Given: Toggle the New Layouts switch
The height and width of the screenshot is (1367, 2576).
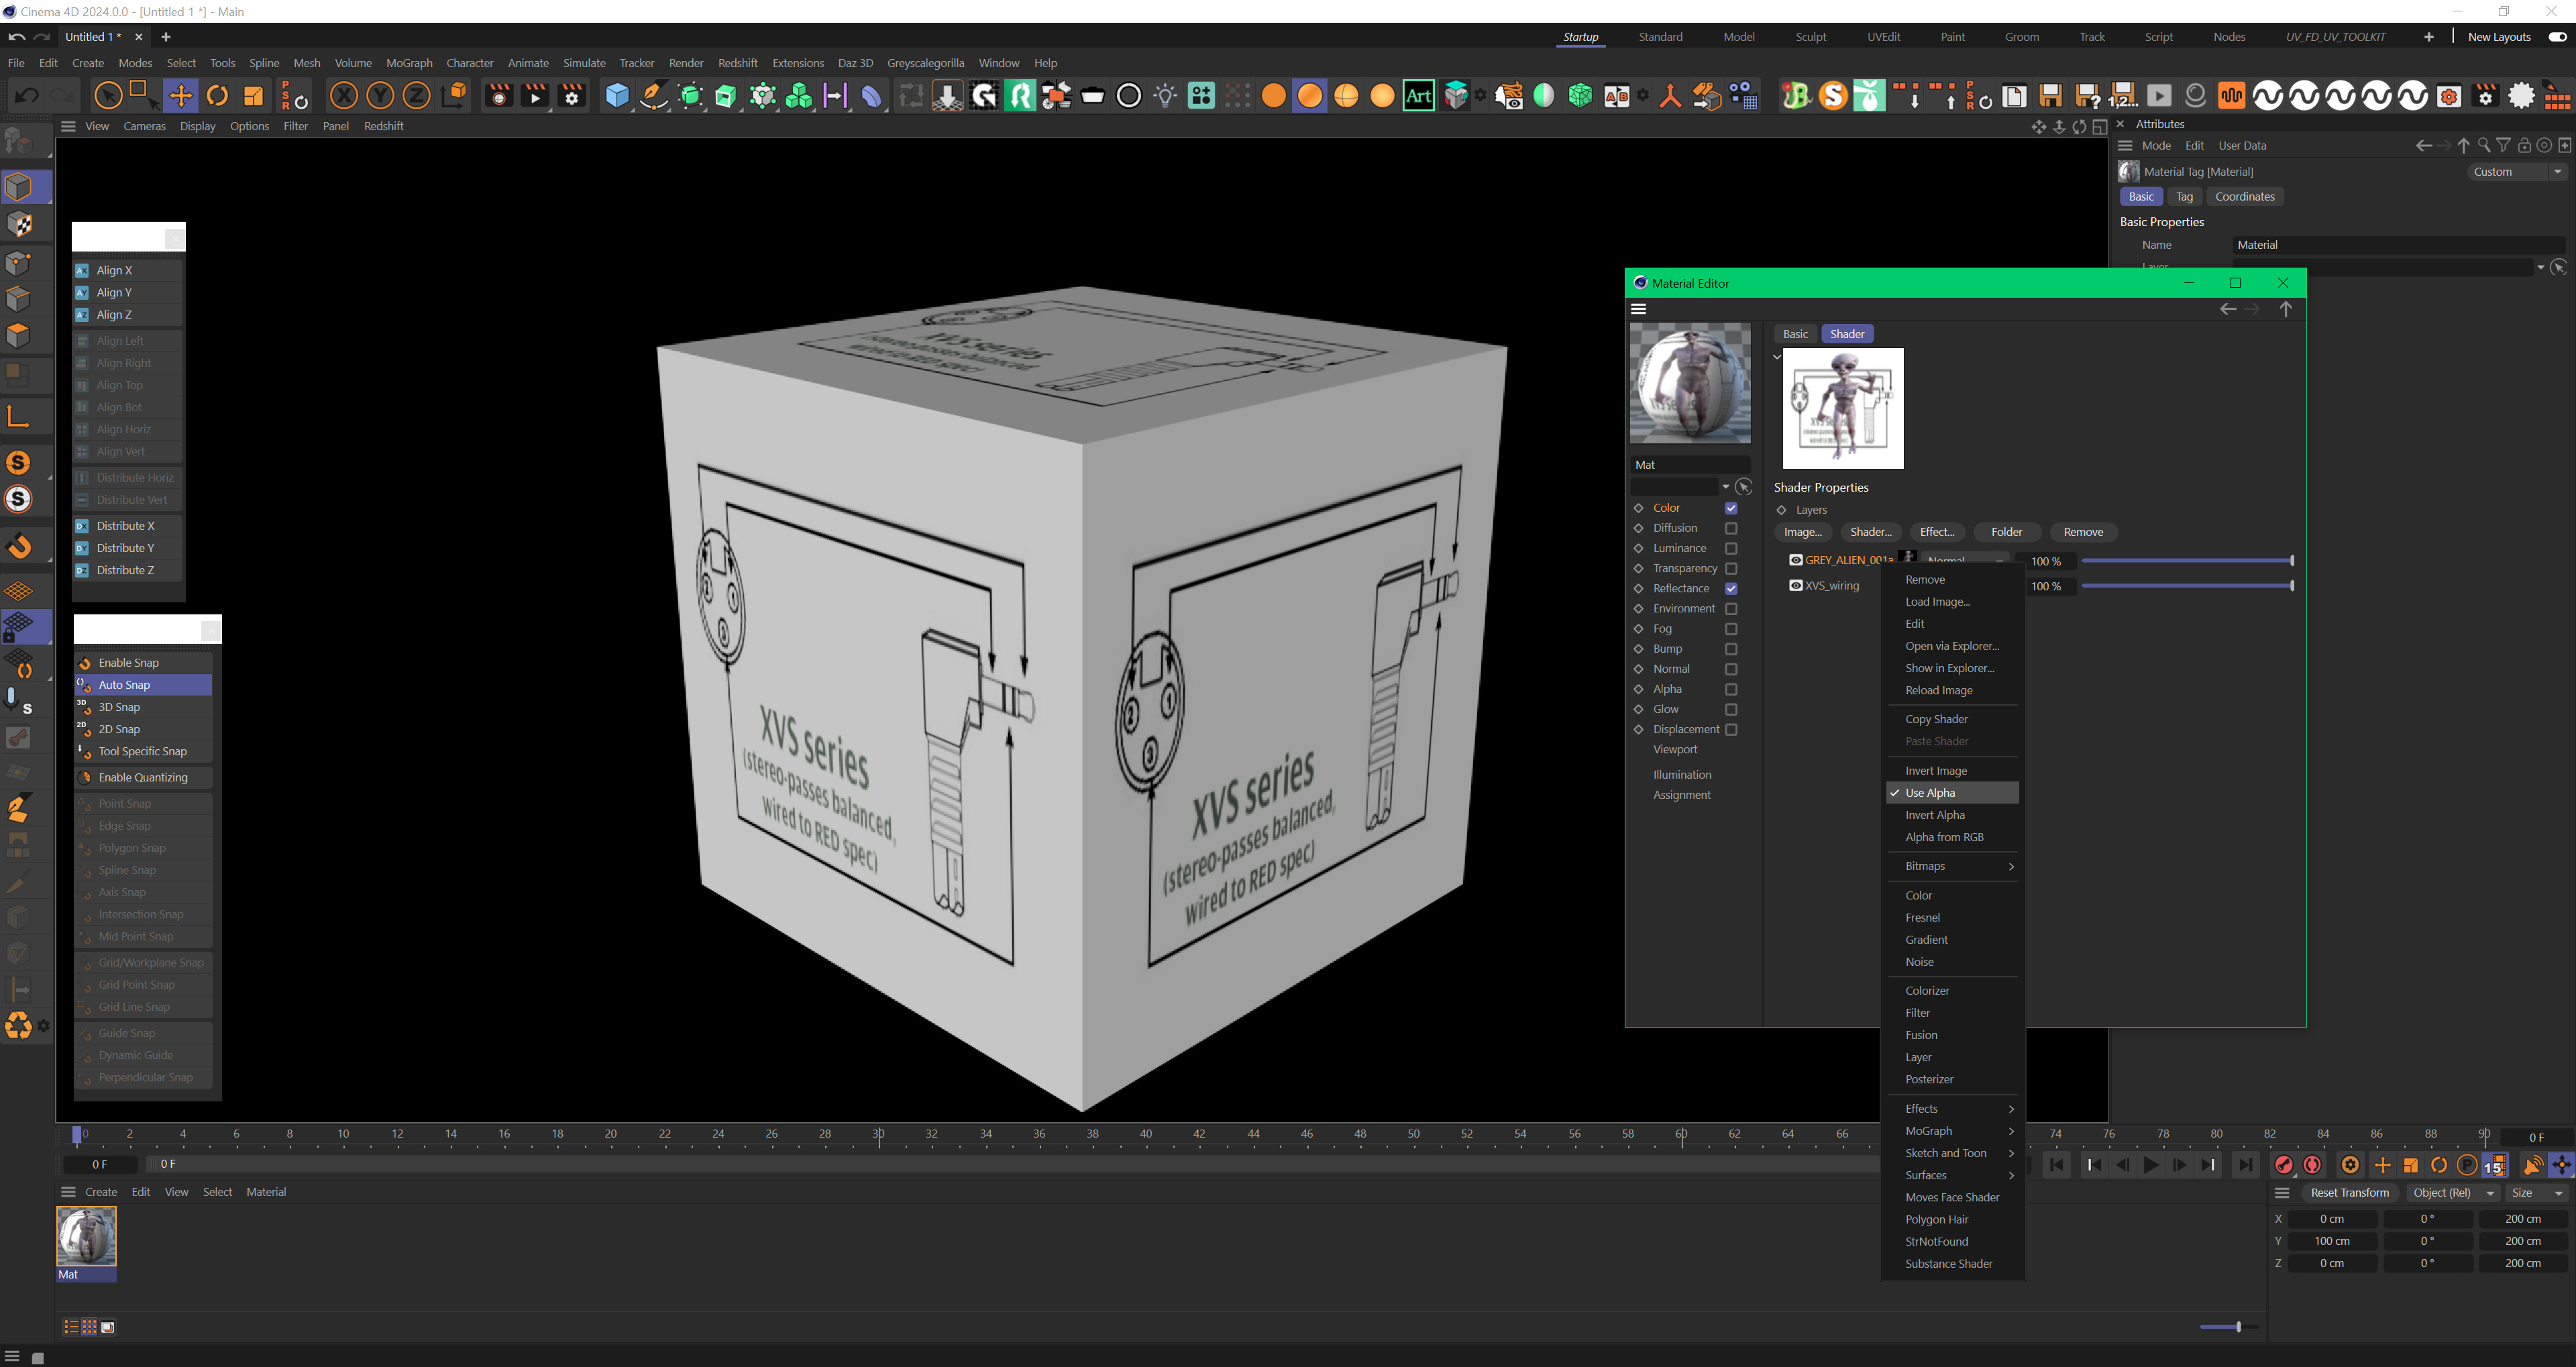Looking at the screenshot, I should [x=2558, y=37].
